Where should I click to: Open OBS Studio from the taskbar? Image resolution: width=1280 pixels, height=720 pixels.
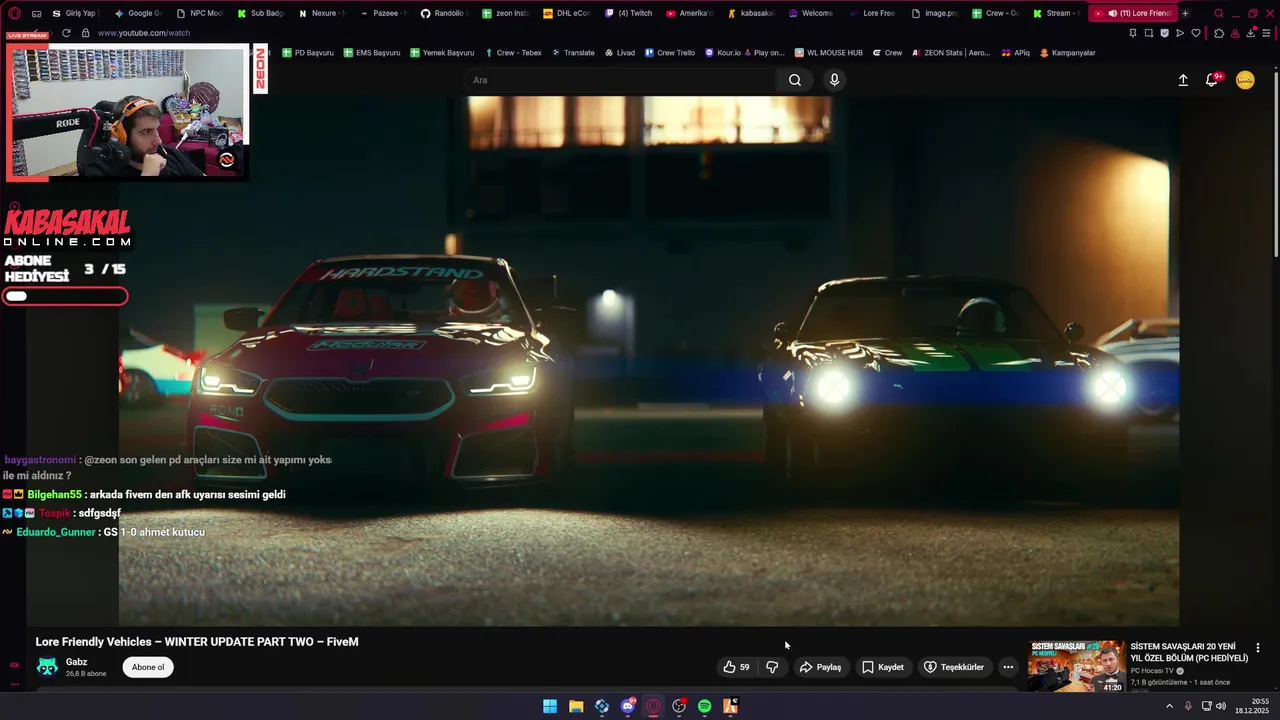pos(679,706)
